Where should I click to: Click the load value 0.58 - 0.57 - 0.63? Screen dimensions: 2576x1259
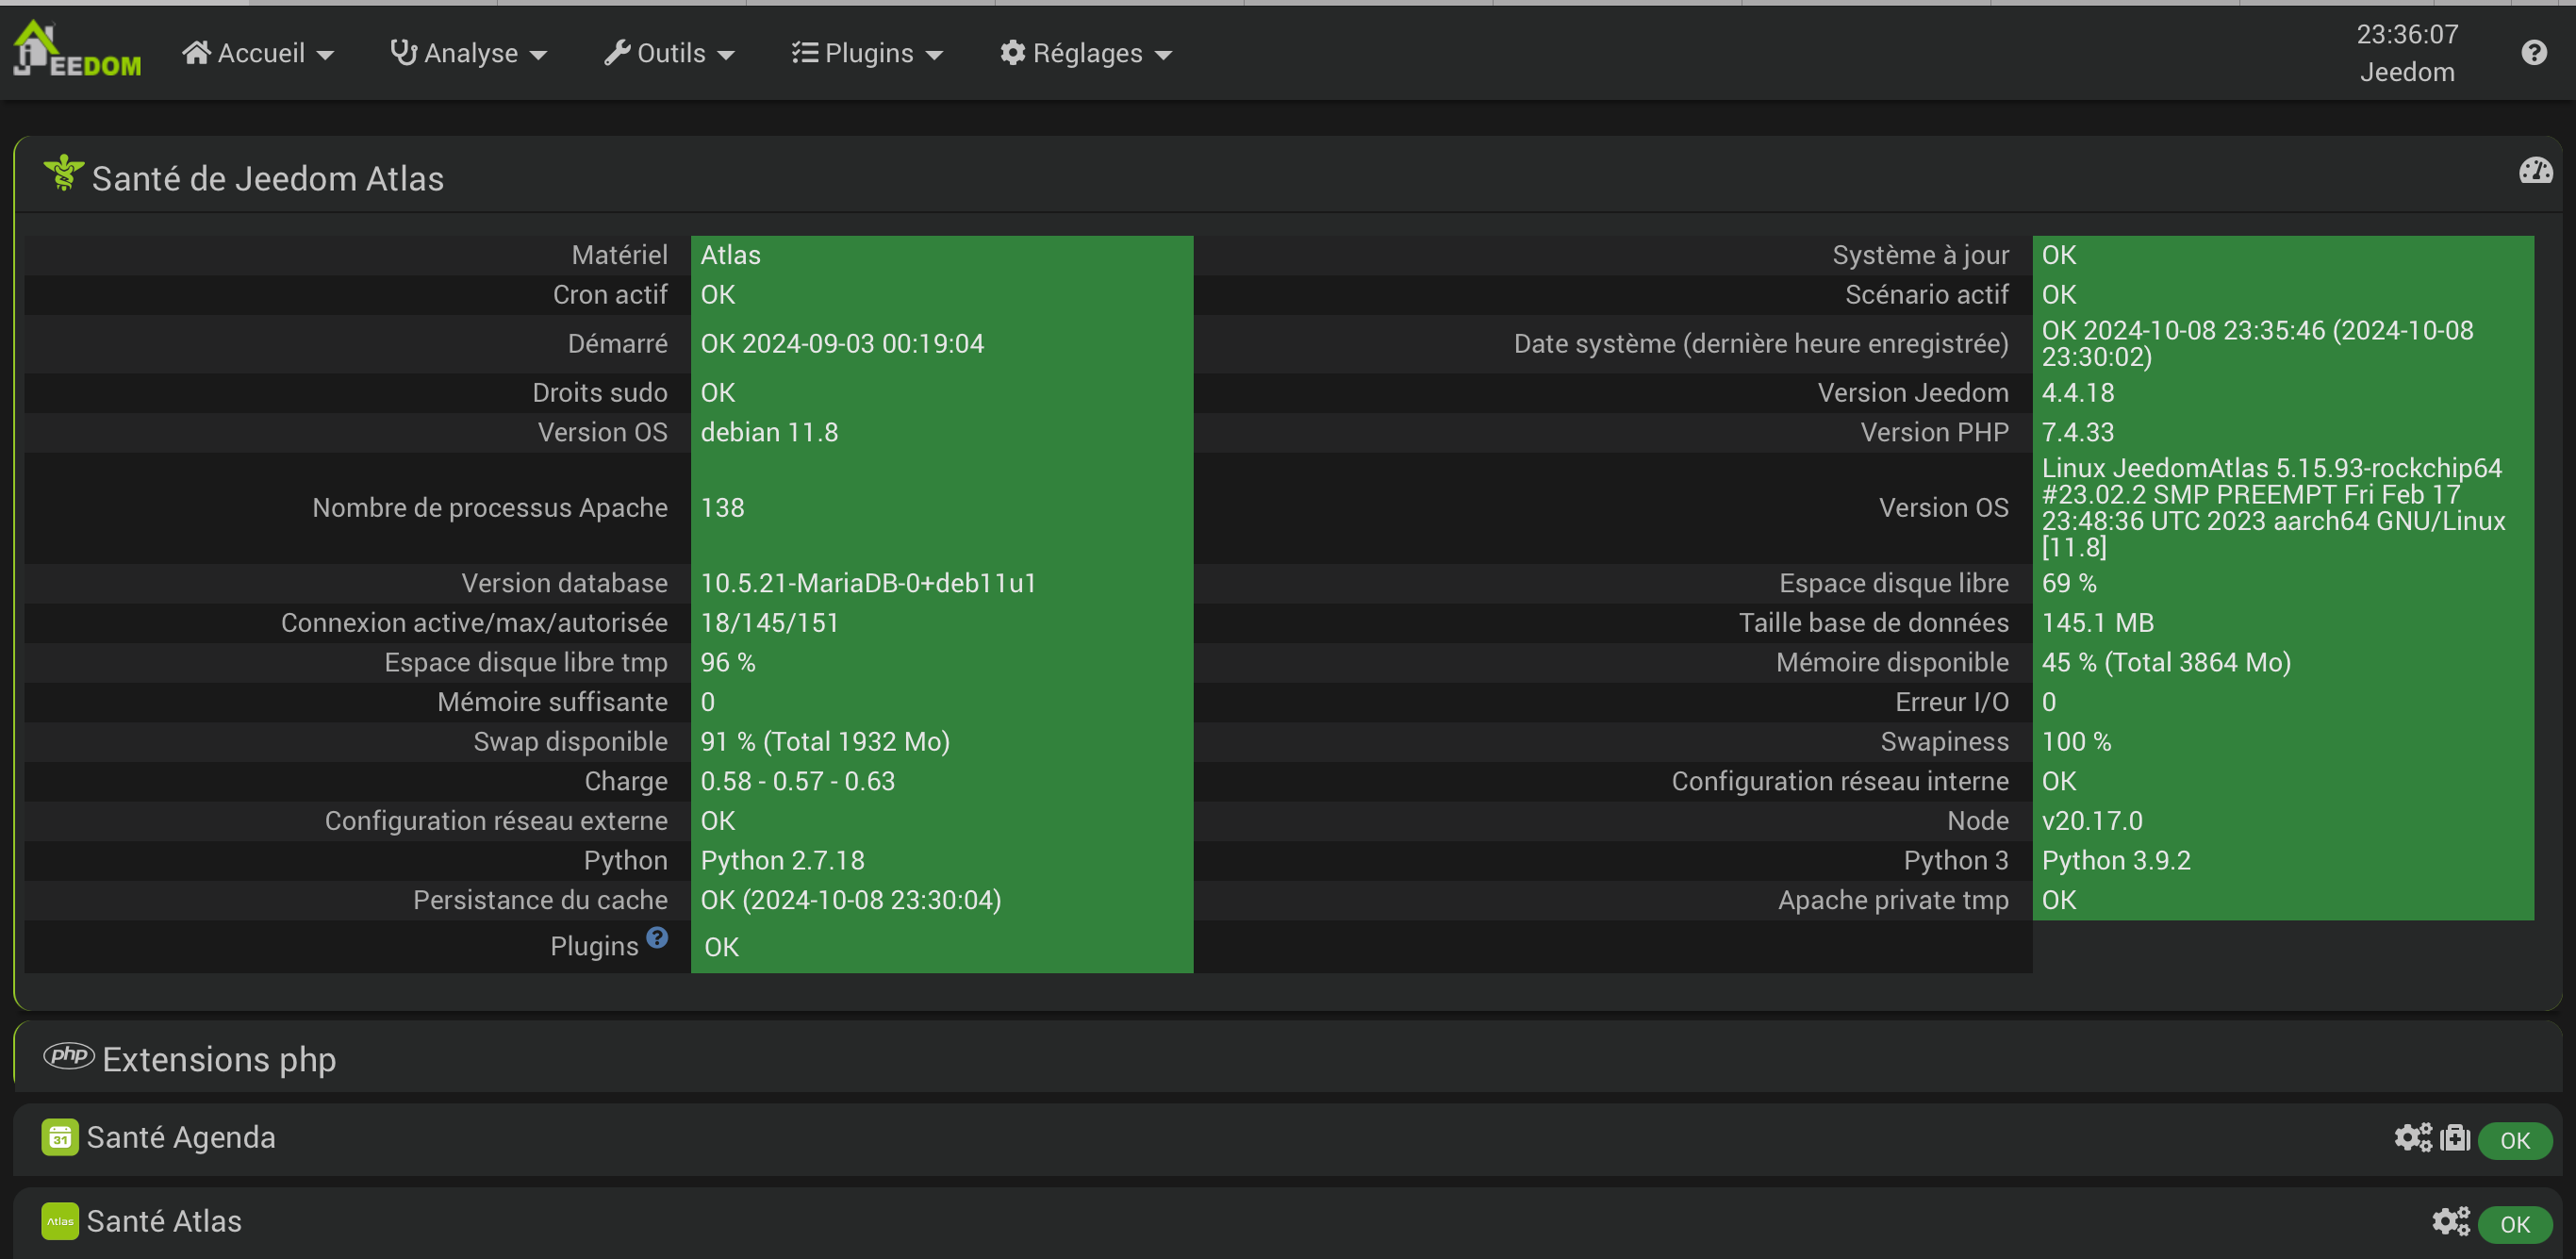pos(798,782)
